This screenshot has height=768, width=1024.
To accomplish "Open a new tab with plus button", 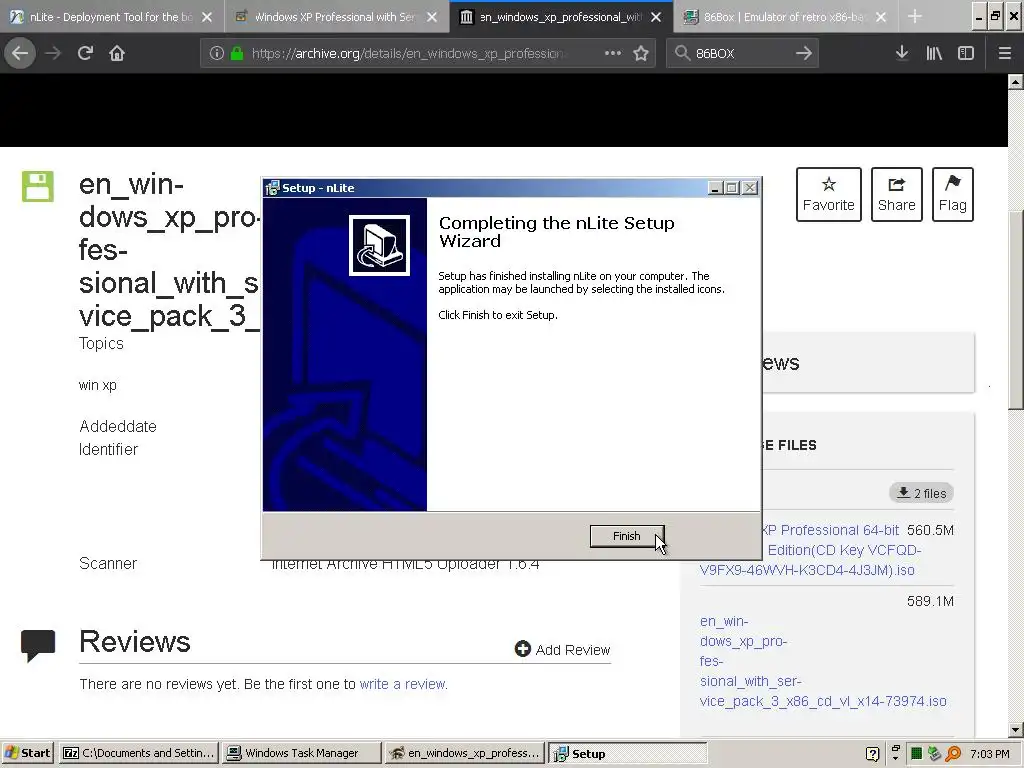I will (915, 17).
